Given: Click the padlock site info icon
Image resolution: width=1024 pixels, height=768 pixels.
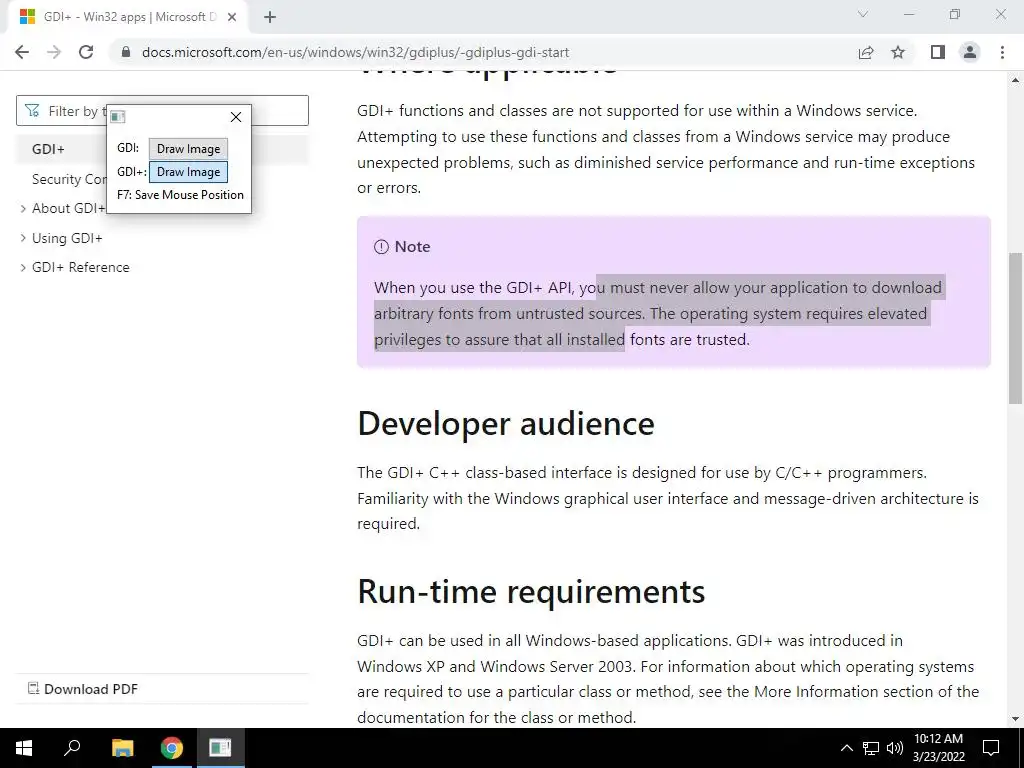Looking at the screenshot, I should (x=126, y=52).
